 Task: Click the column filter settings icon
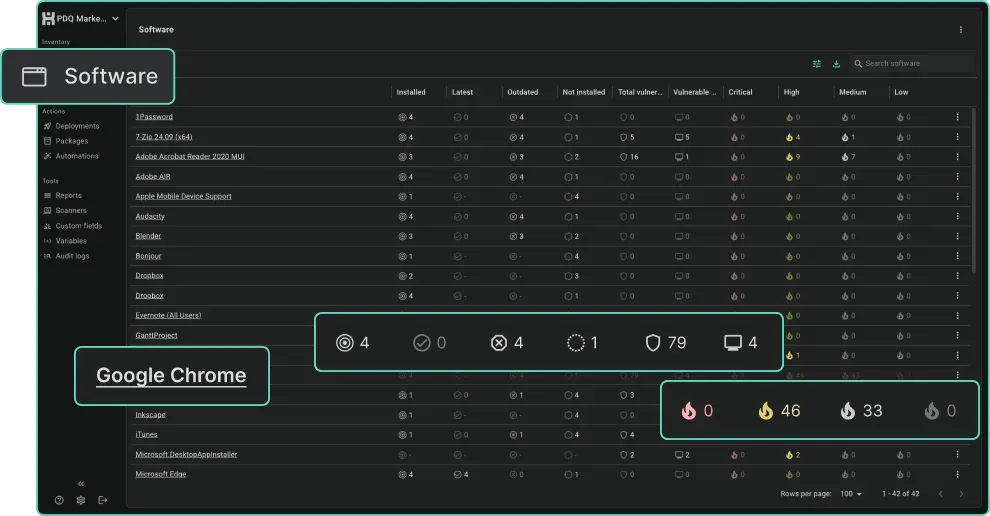click(816, 64)
